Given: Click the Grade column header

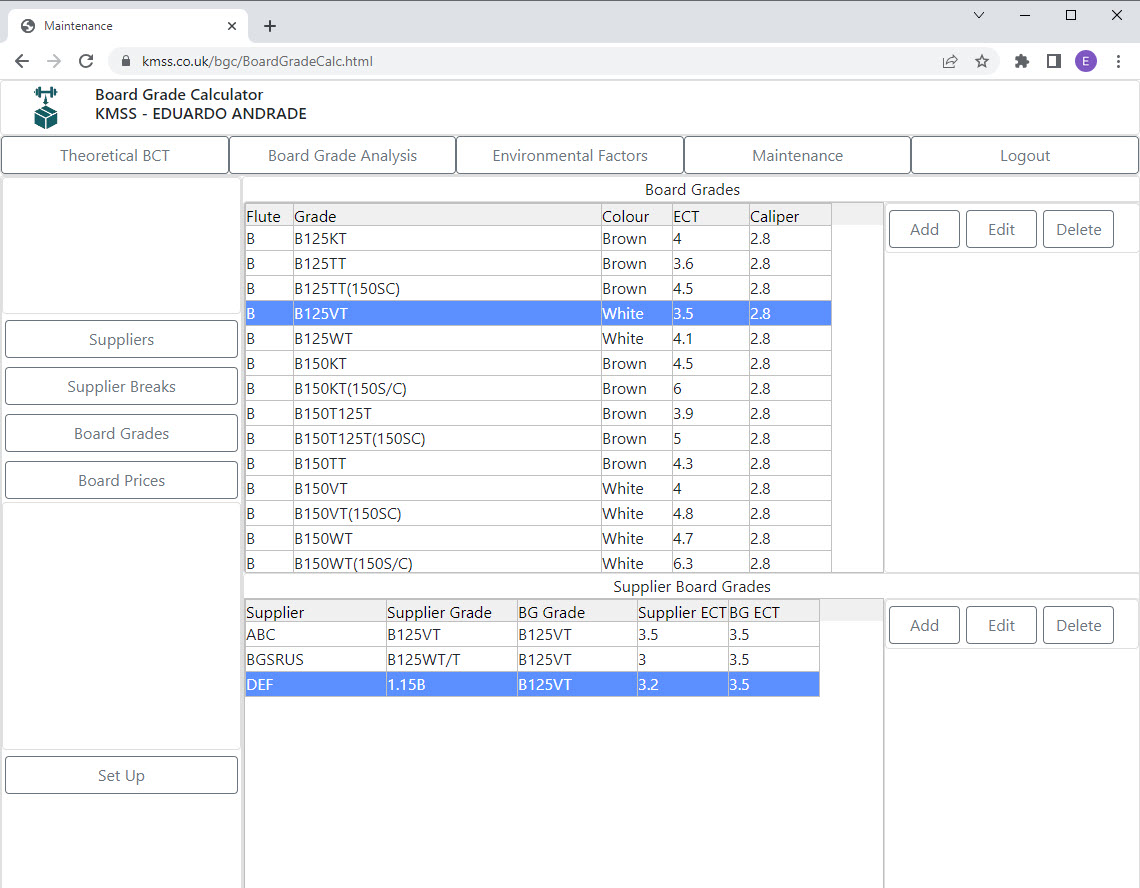Looking at the screenshot, I should tap(447, 216).
